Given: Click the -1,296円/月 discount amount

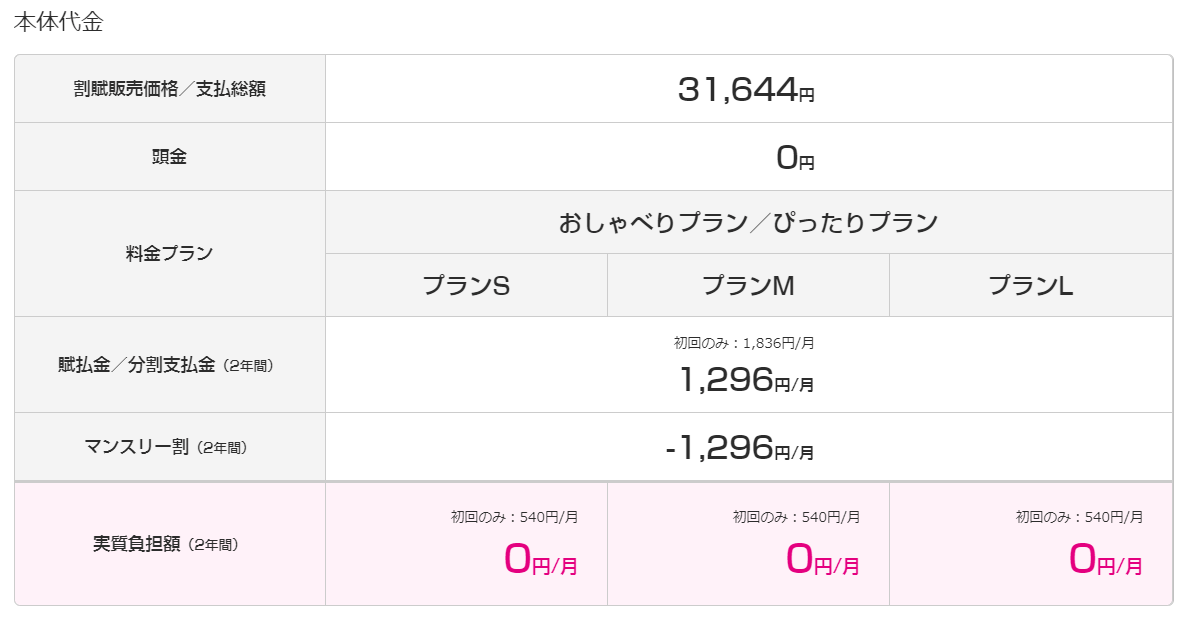Looking at the screenshot, I should click(x=740, y=448).
